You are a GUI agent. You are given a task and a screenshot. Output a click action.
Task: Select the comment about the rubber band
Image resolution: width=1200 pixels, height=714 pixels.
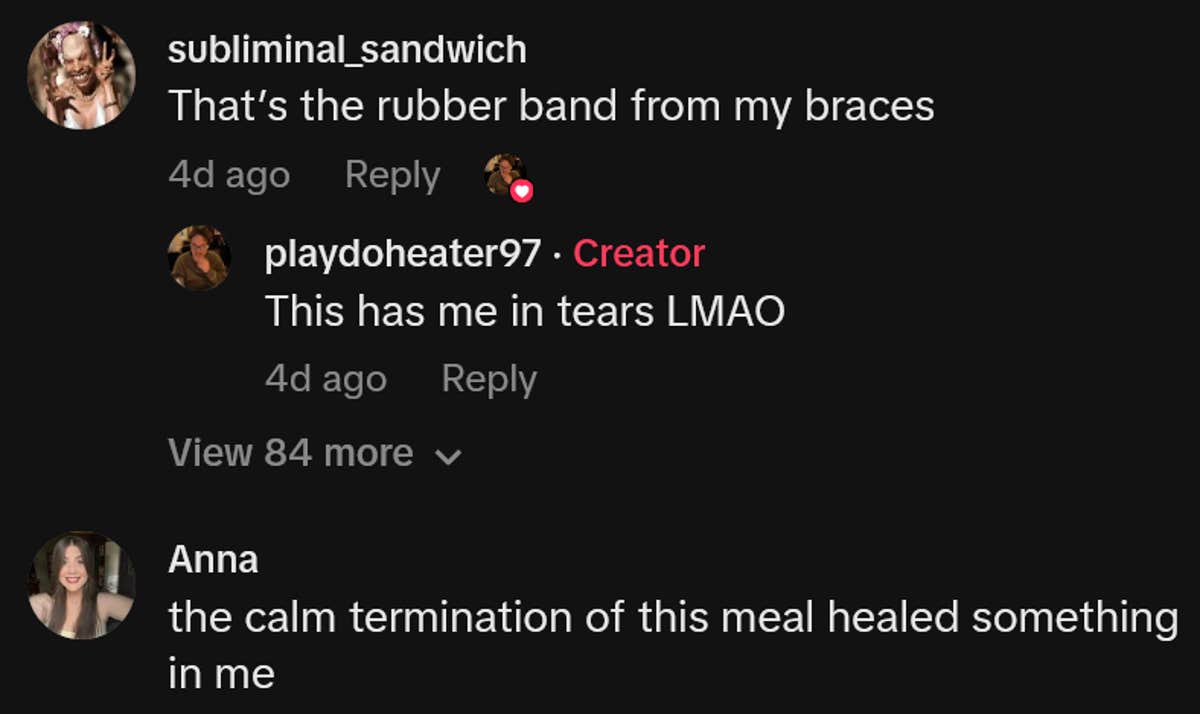pos(552,104)
